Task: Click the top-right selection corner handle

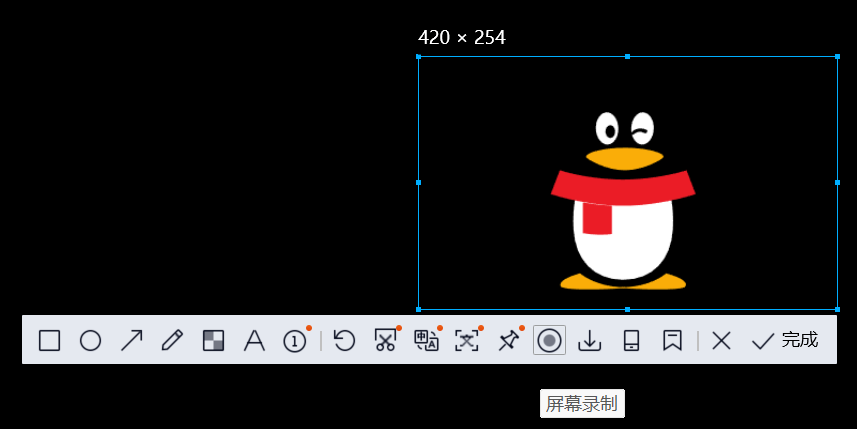Action: coord(837,56)
